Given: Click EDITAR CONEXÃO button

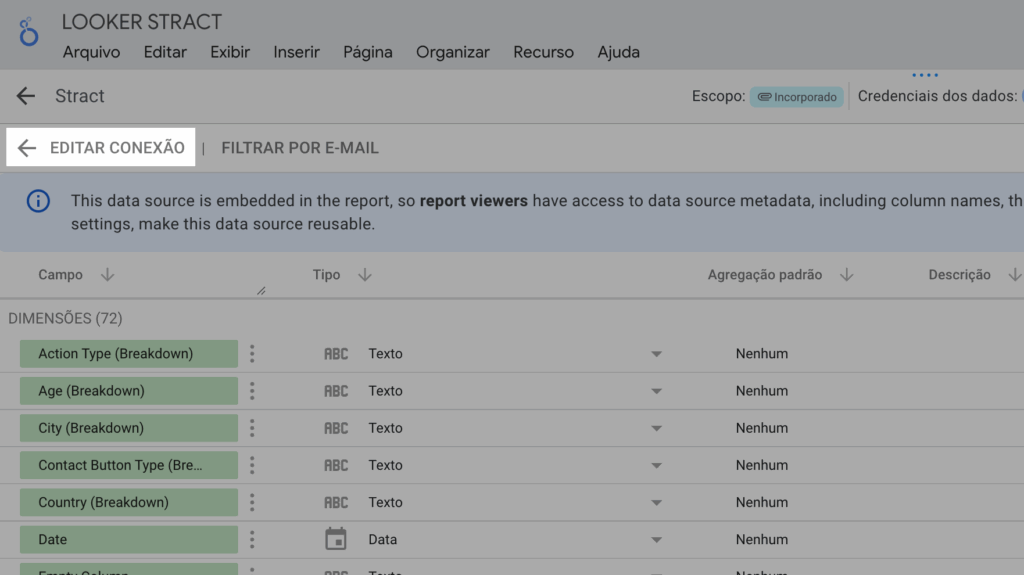Looking at the screenshot, I should tap(102, 148).
